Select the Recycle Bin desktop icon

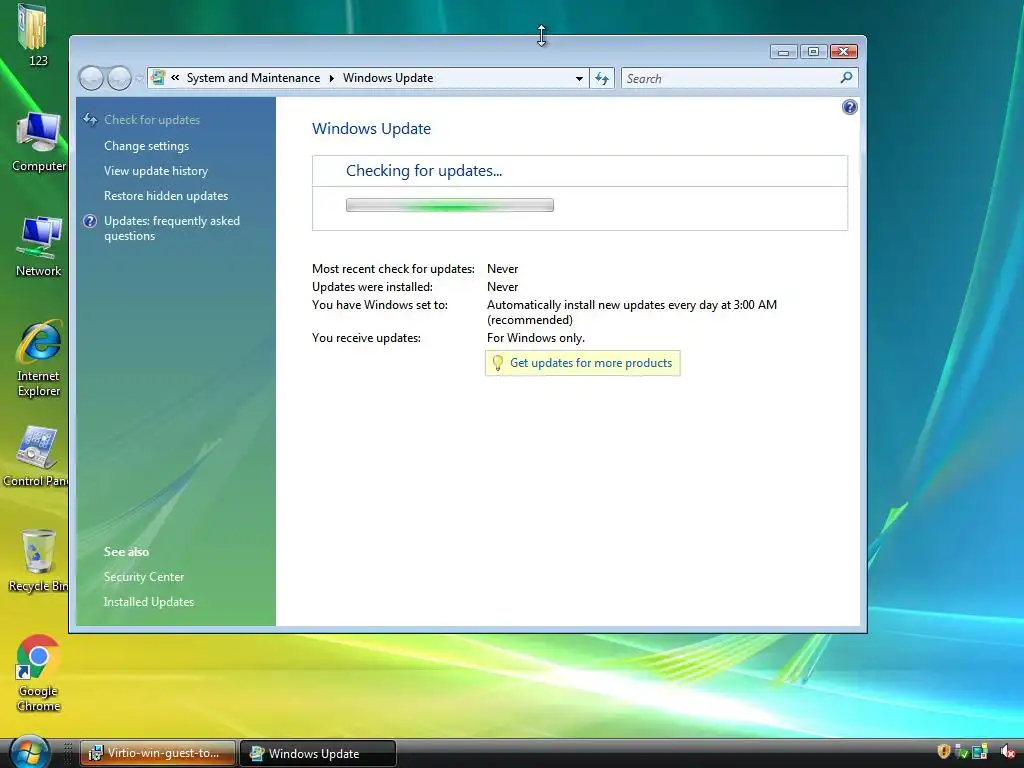[38, 560]
